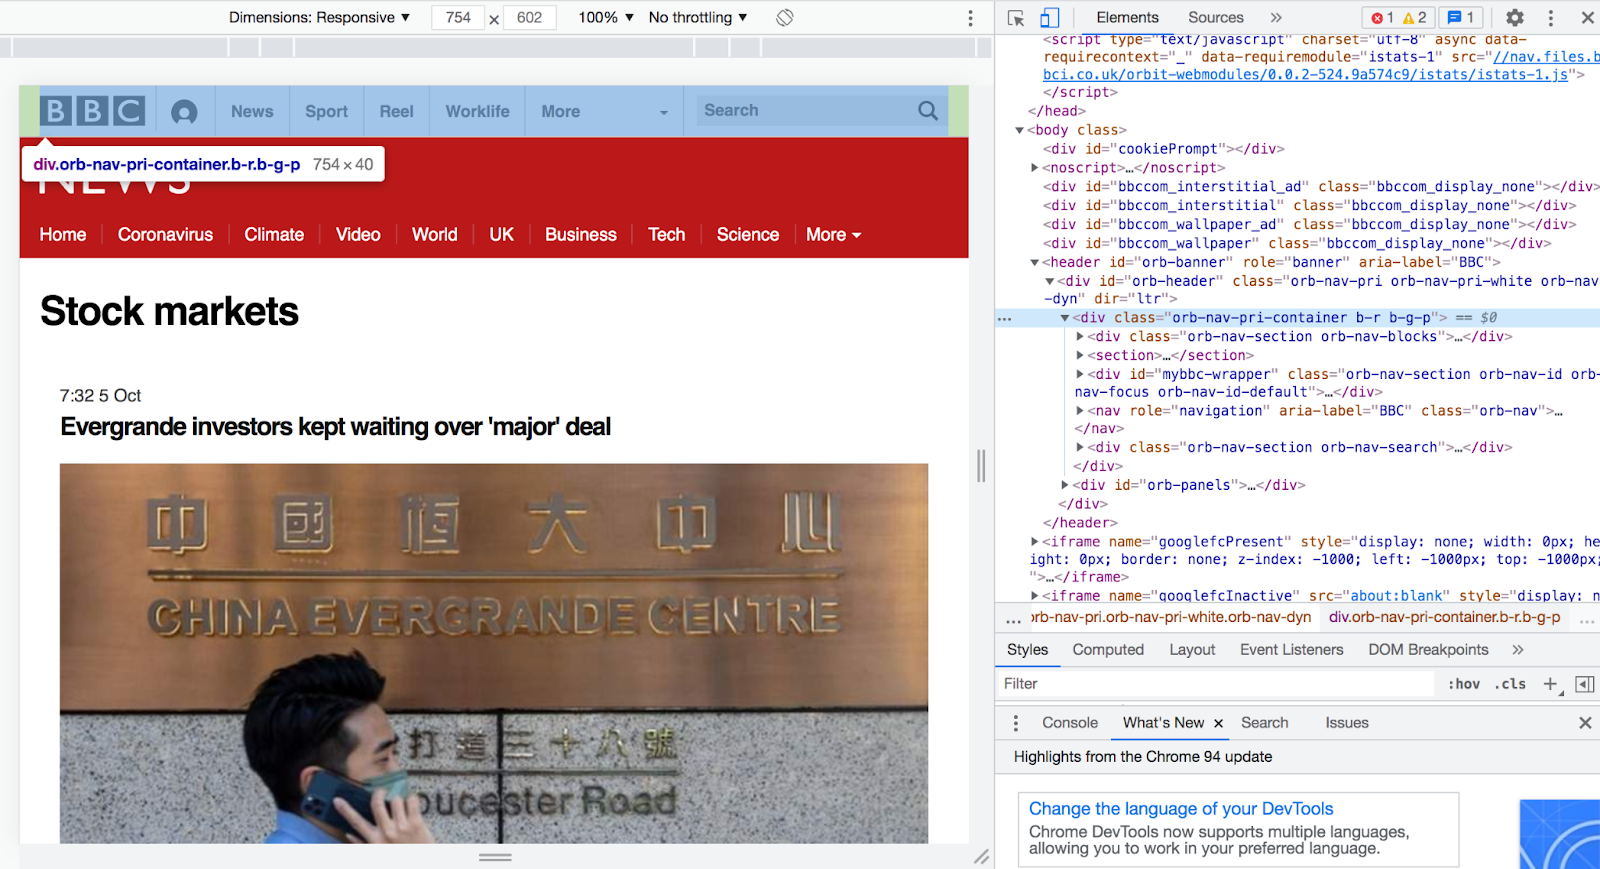Open the Search drawer tab
The width and height of the screenshot is (1600, 869).
[1264, 723]
